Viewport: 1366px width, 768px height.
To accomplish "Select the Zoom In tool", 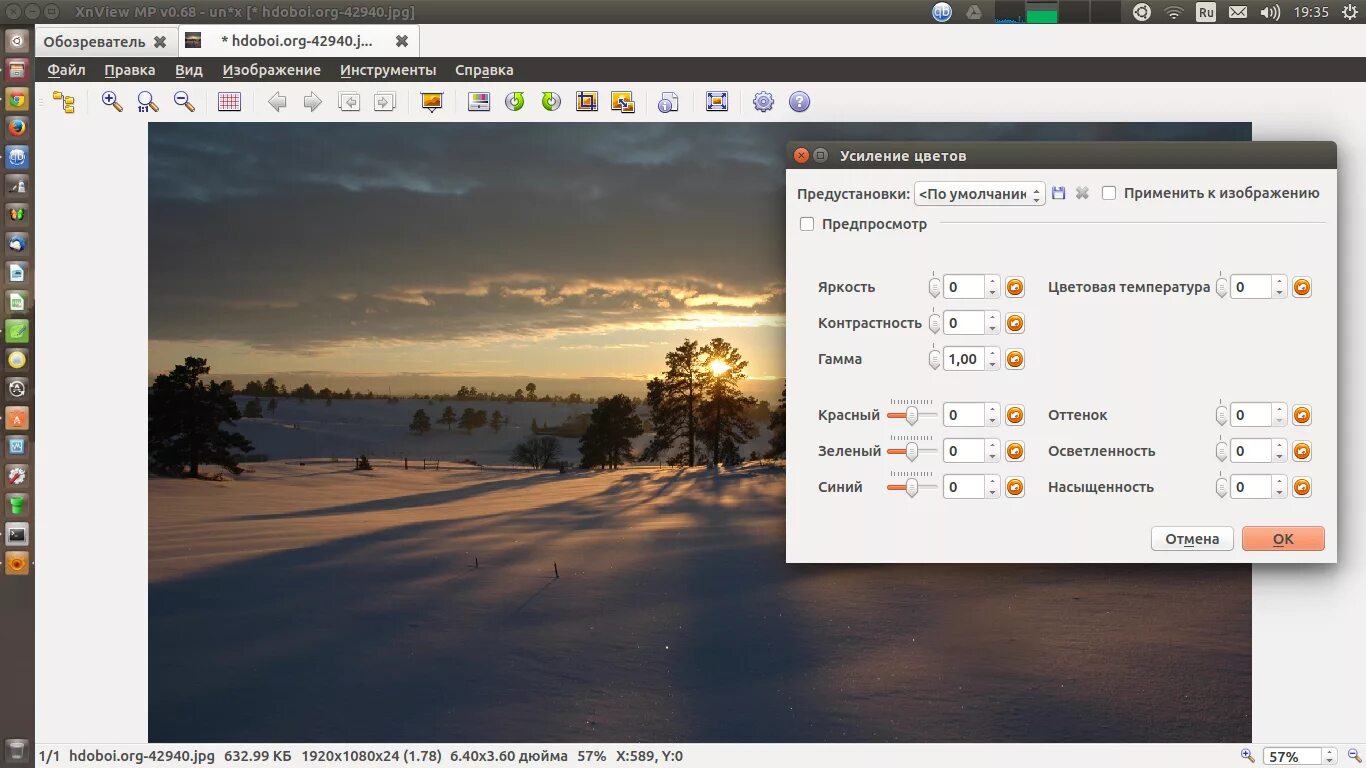I will [x=112, y=101].
